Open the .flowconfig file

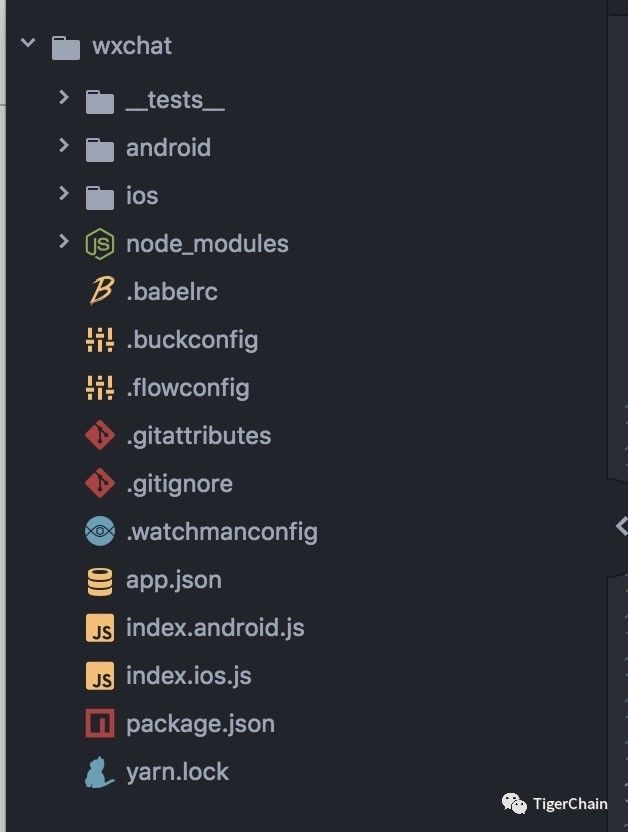point(188,388)
